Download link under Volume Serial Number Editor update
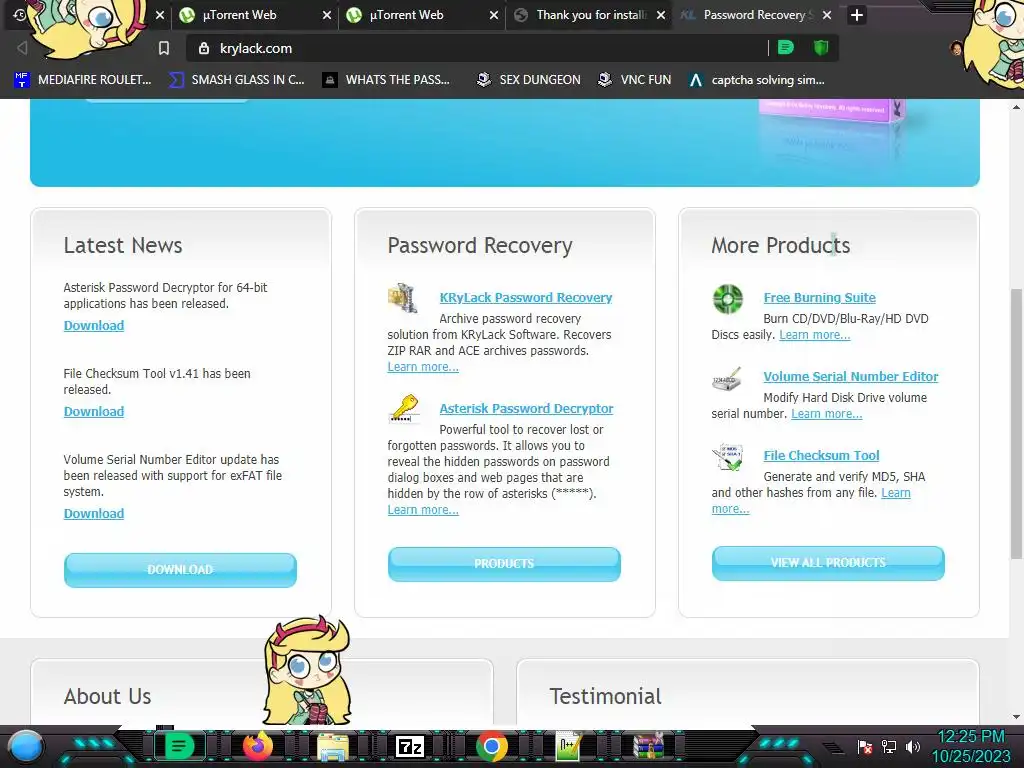 point(93,513)
